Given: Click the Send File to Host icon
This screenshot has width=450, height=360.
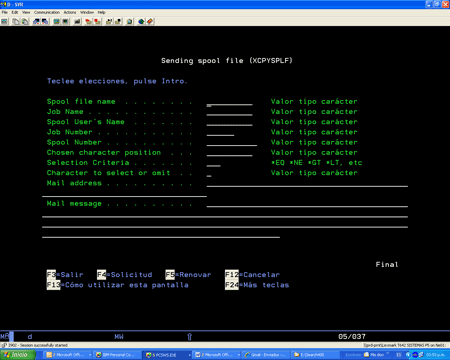Looking at the screenshot, I should coord(36,22).
